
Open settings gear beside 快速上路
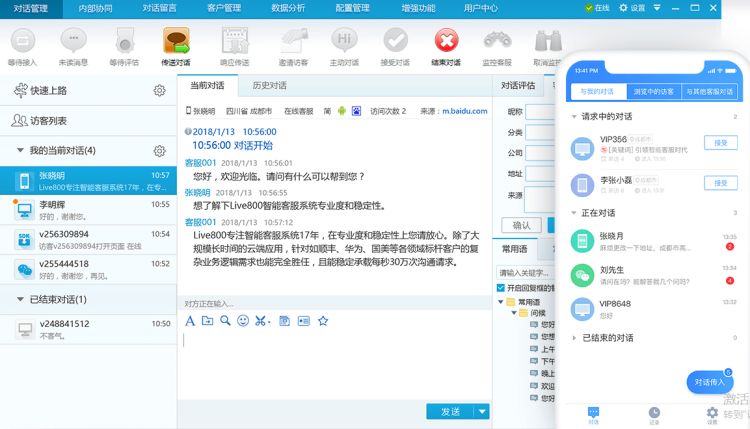[x=159, y=90]
